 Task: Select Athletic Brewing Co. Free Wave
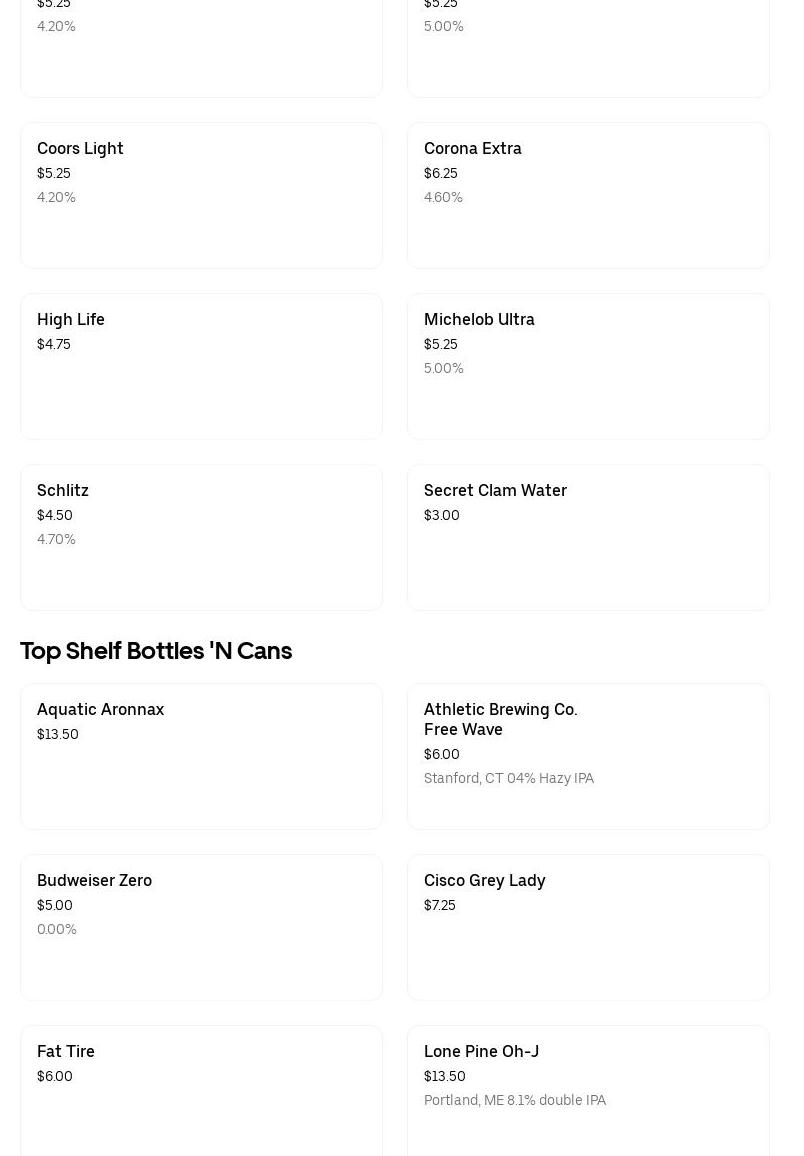tap(588, 756)
